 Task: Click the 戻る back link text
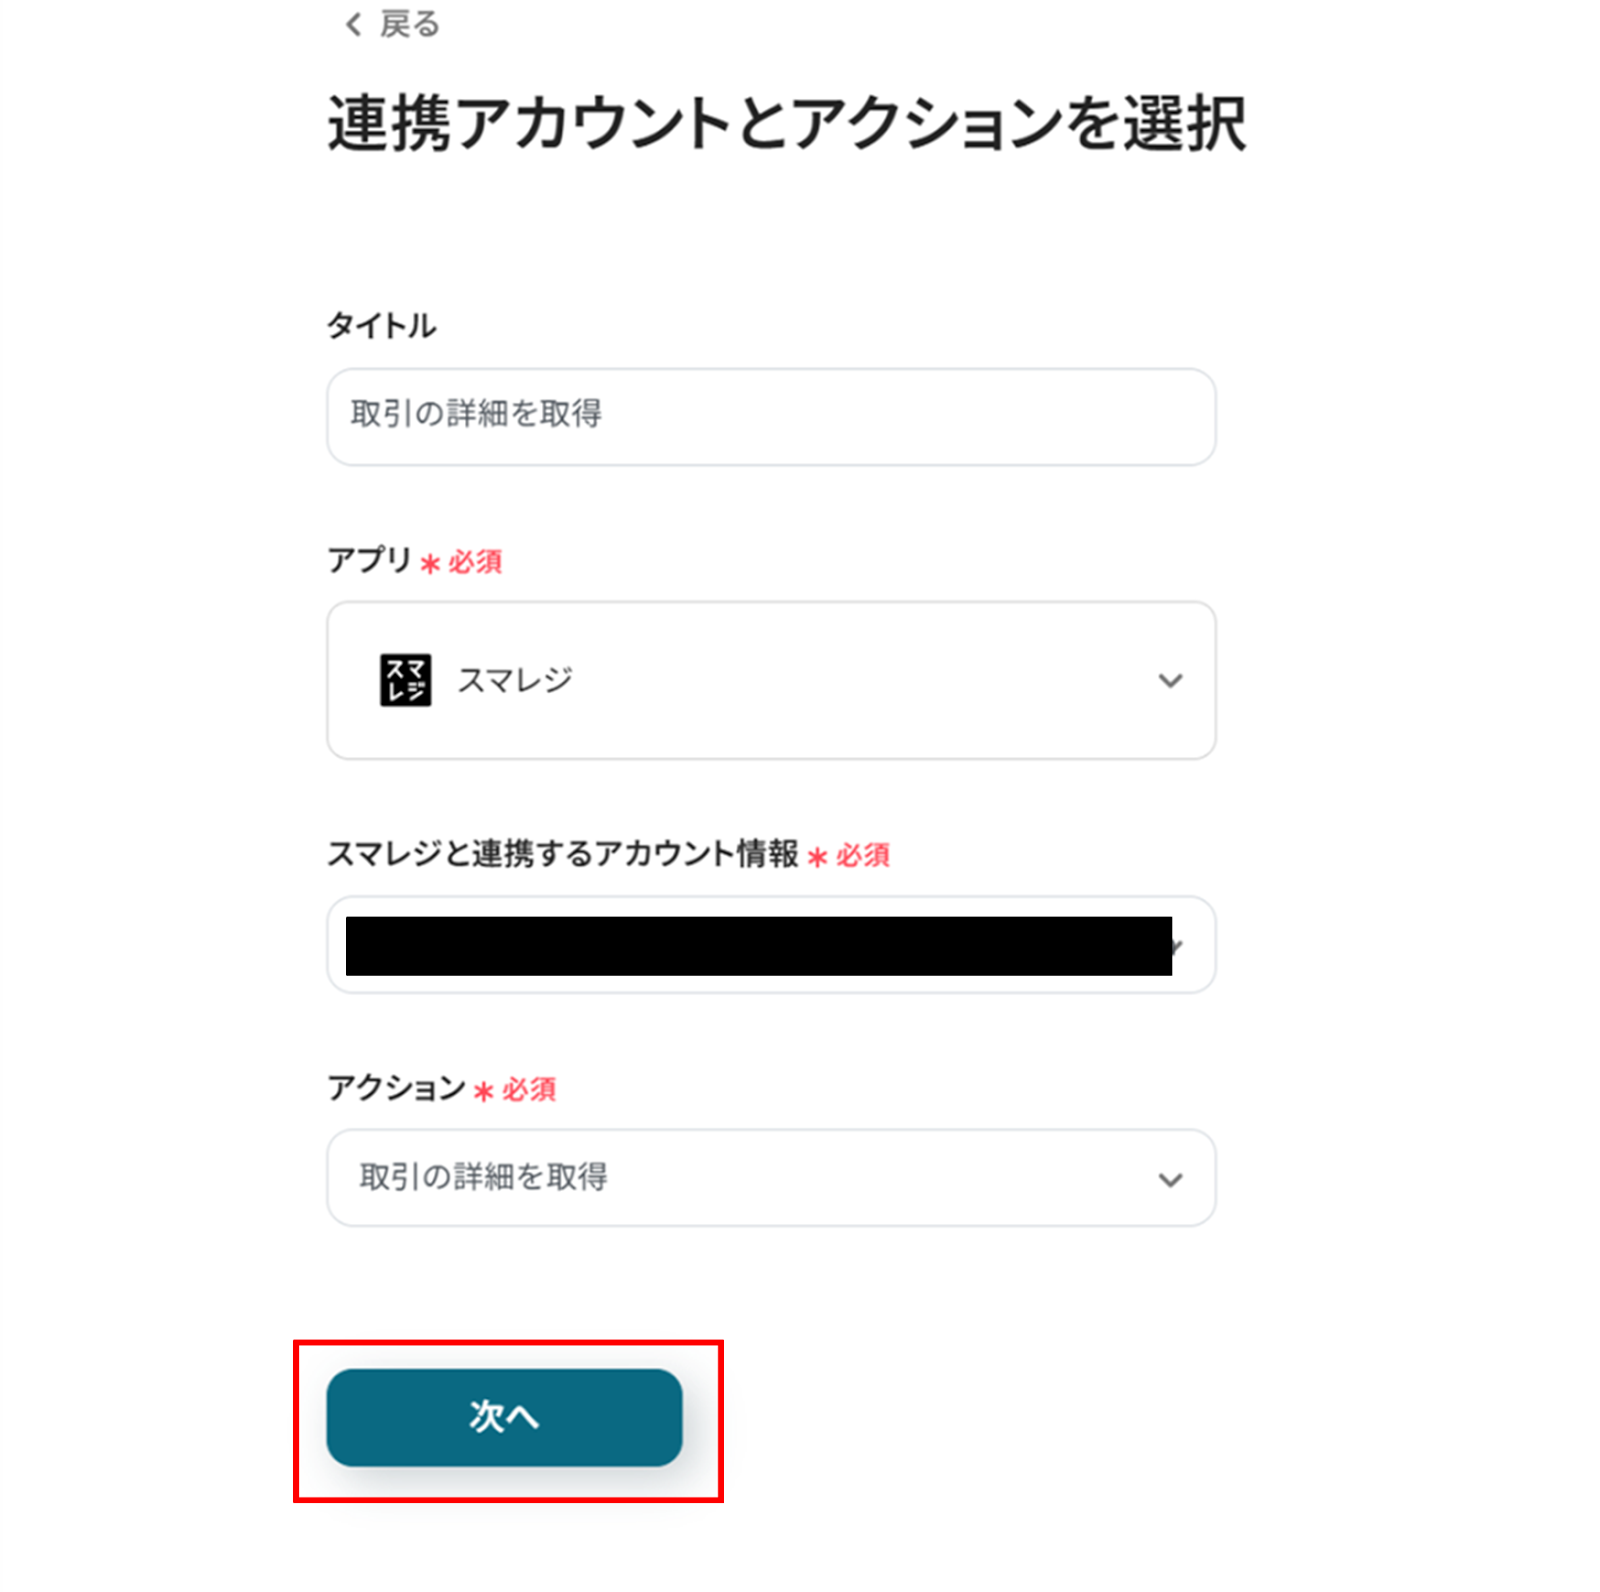tap(409, 24)
